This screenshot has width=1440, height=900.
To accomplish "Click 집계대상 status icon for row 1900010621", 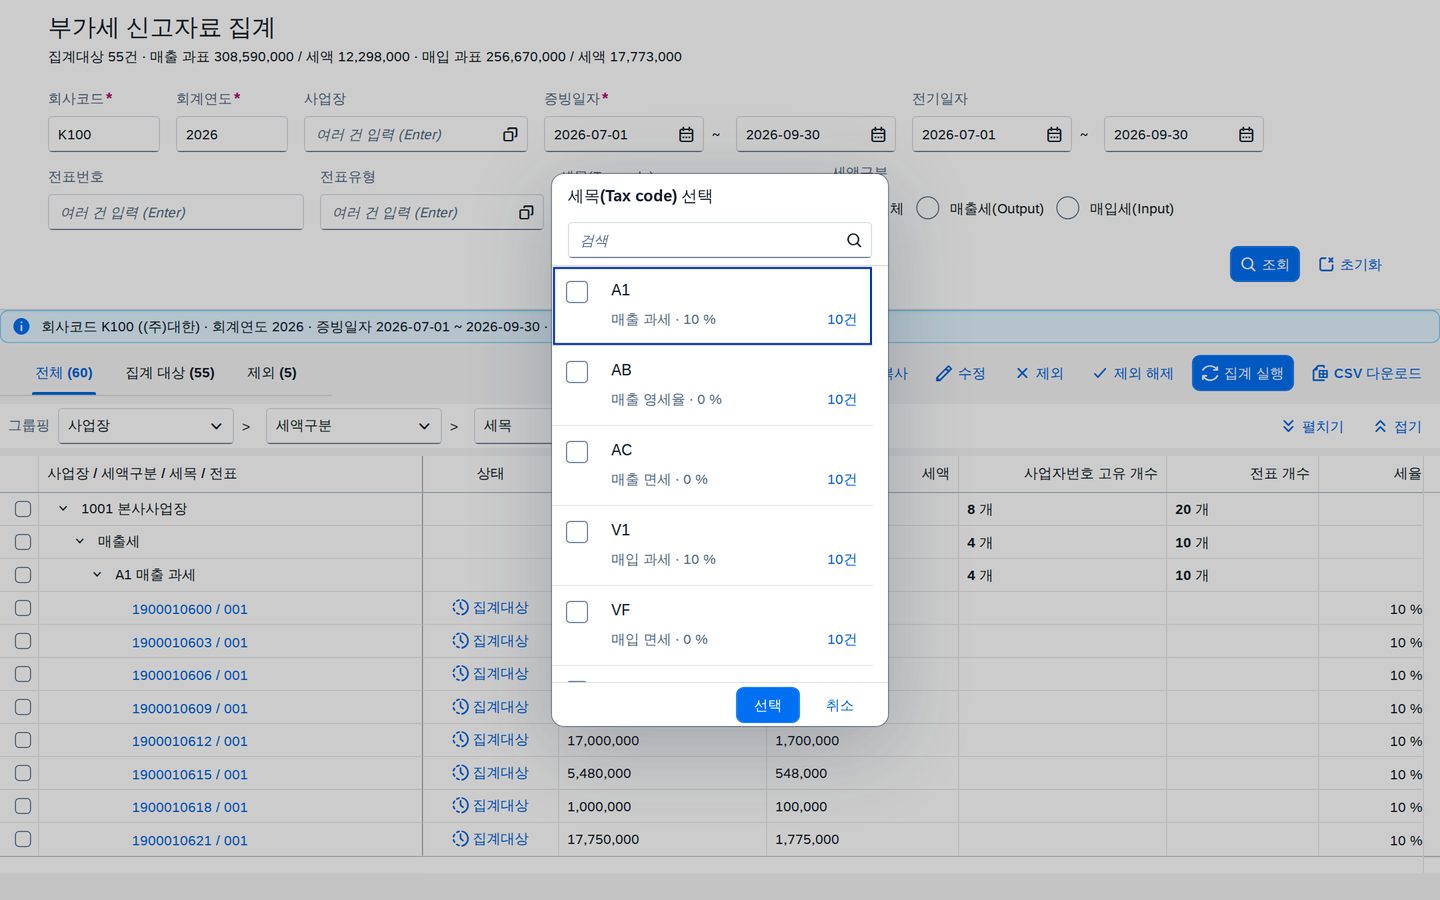I will 460,838.
